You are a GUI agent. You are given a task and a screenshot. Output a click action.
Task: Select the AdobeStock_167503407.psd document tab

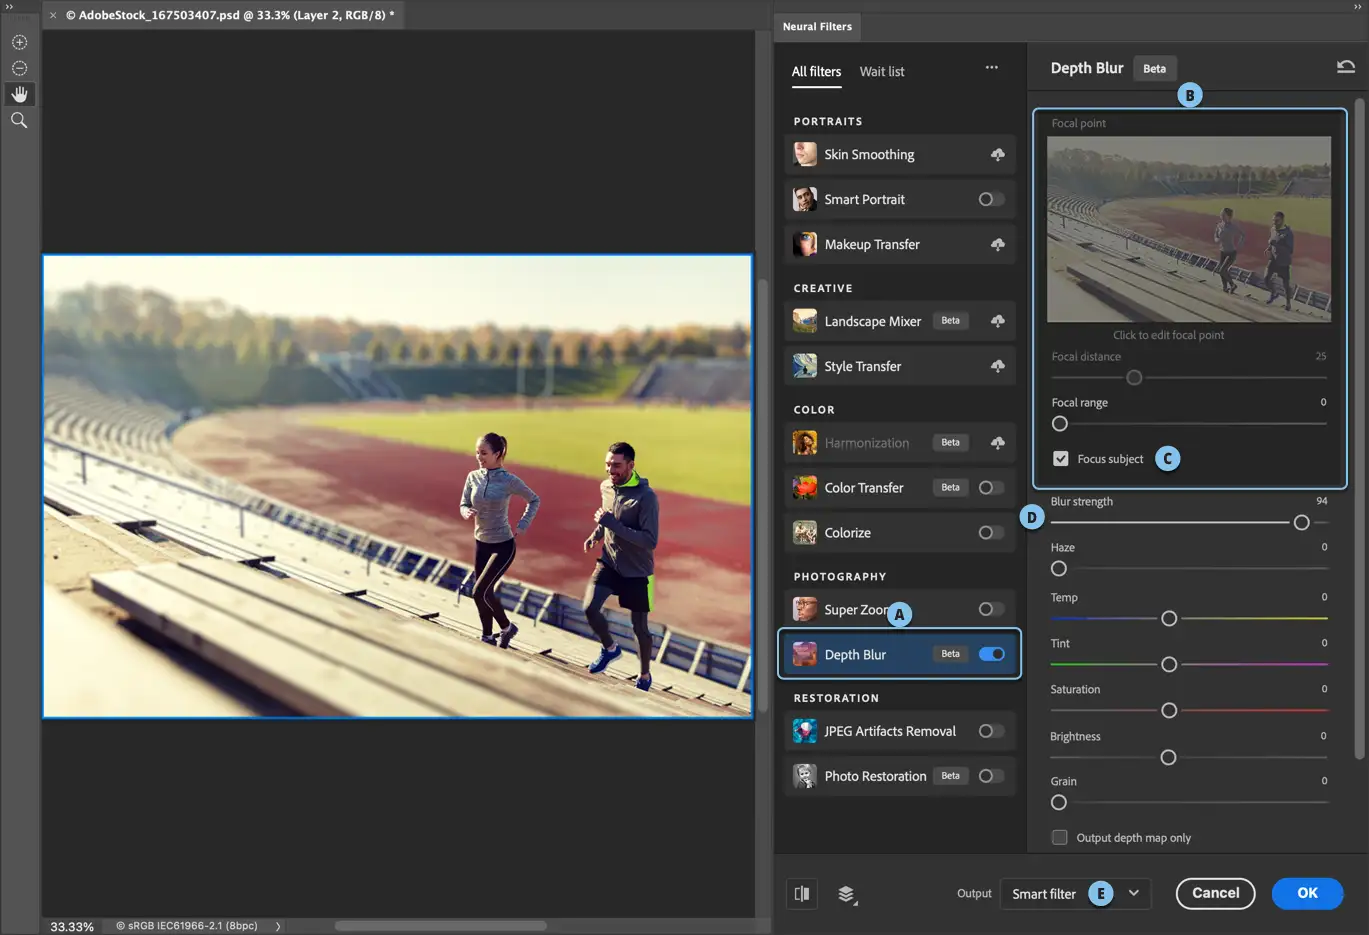click(230, 15)
